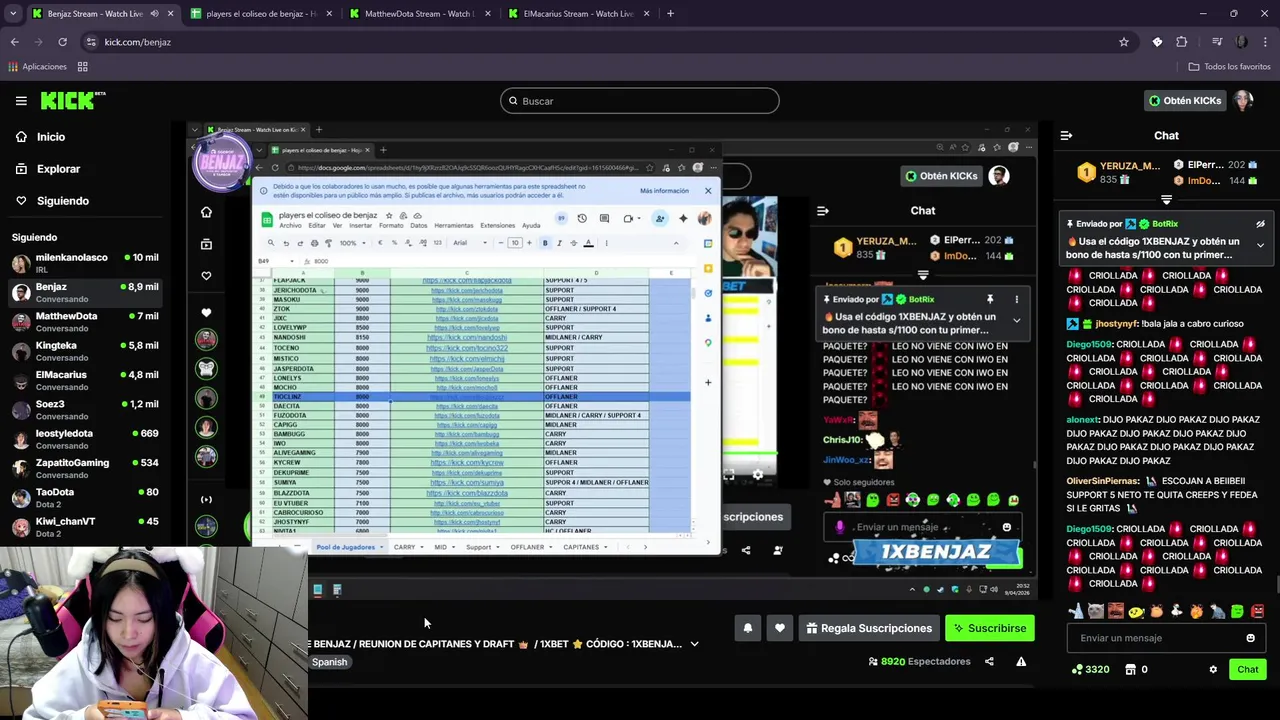Expand the gift leaderboard in chat
The height and width of the screenshot is (720, 1280).
pos(1166,200)
